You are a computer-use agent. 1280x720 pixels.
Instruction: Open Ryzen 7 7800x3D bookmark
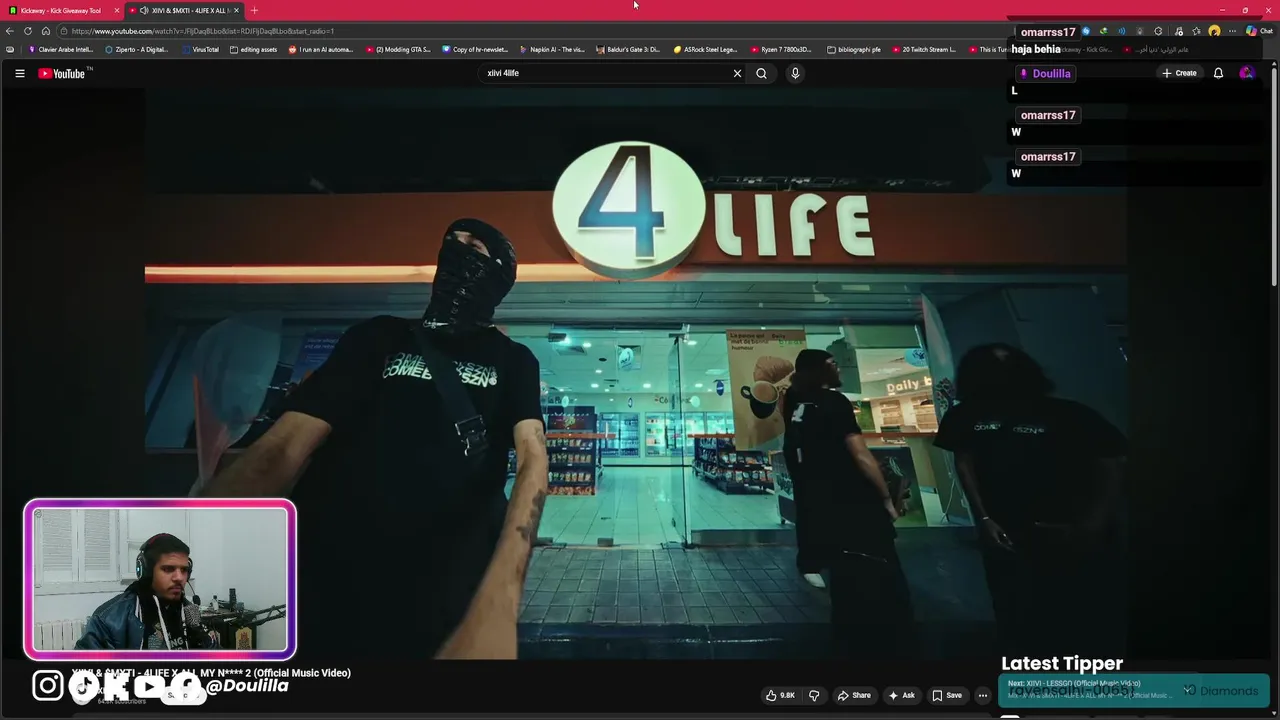tap(783, 49)
